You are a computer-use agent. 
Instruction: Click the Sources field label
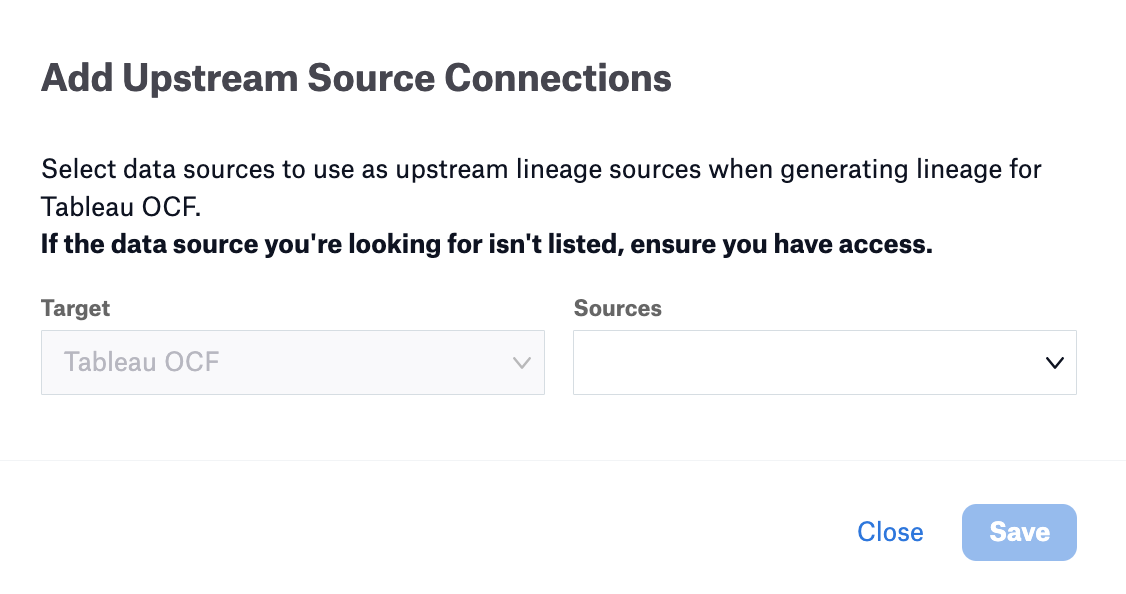[618, 308]
